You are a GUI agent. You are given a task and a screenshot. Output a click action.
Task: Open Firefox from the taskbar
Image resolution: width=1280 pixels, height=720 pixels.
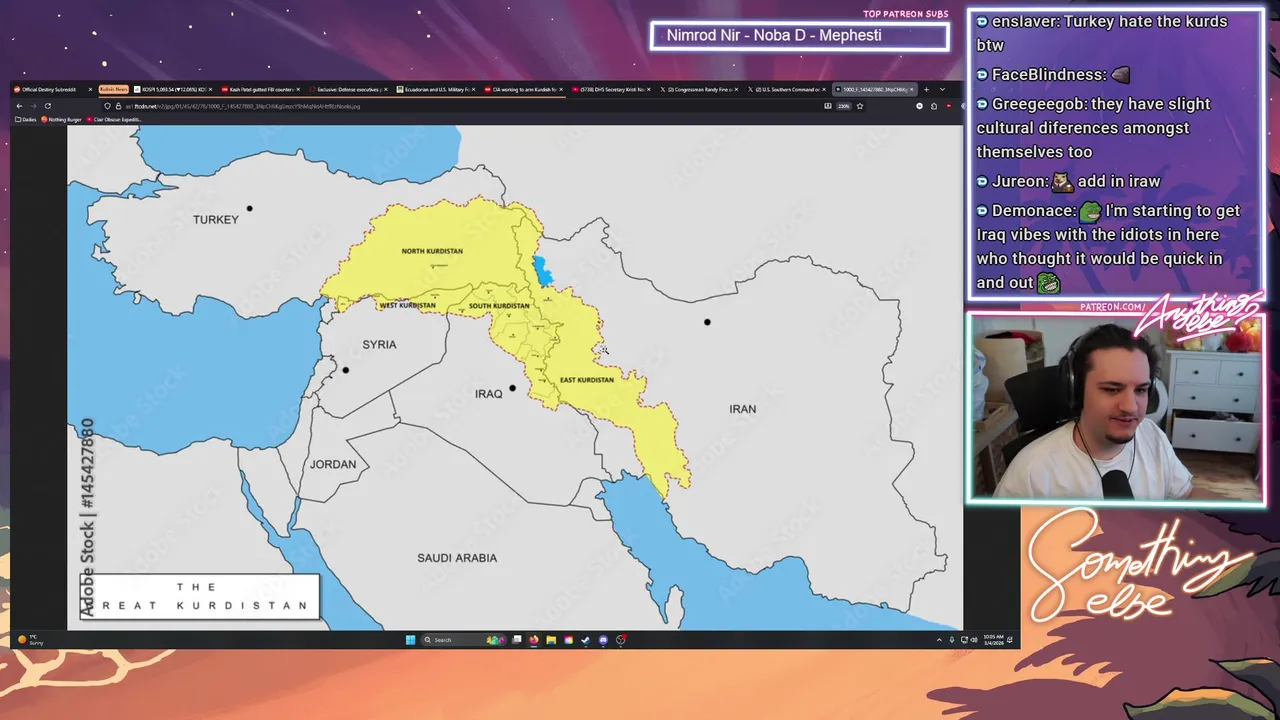[x=534, y=640]
